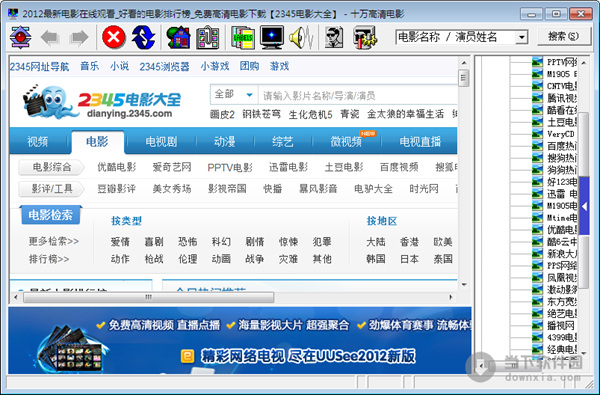Click the 影评/工具 category button

point(52,189)
